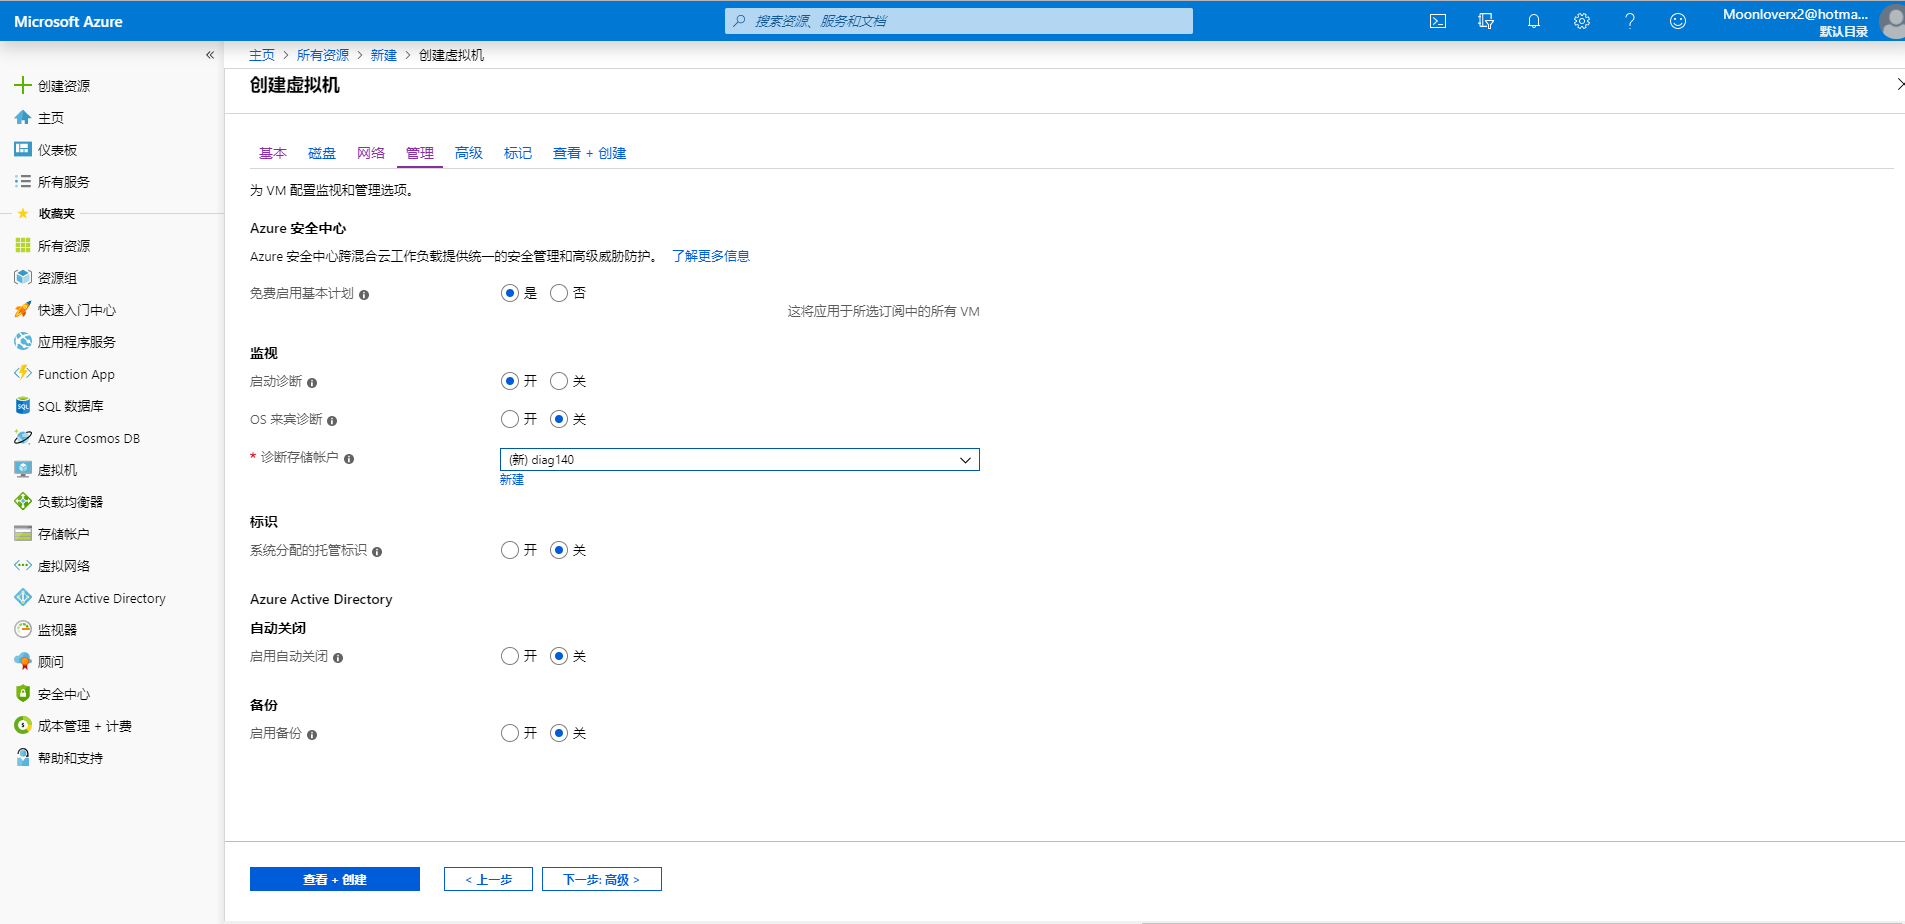Screen dimensions: 1905x924
Task: Click the 所有服务 list icon
Action: click(22, 181)
